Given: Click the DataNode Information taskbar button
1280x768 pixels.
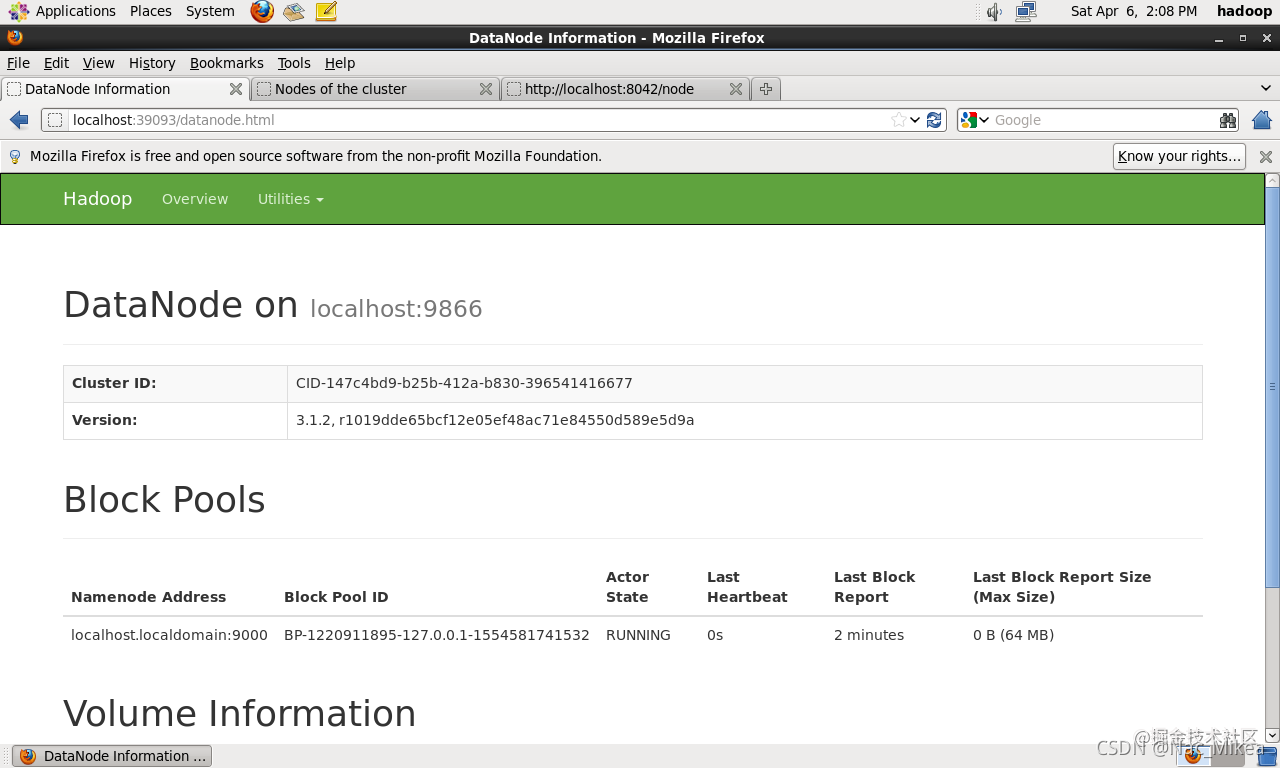Looking at the screenshot, I should coord(112,756).
